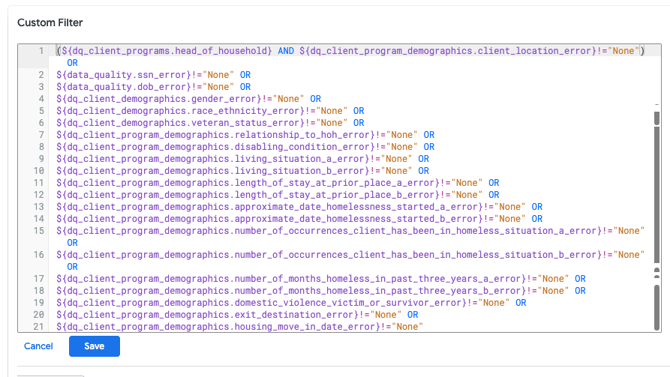This screenshot has height=377, width=670.
Task: Click relationship_to_hoh_error expression on line 7
Action: pyautogui.click(x=237, y=135)
